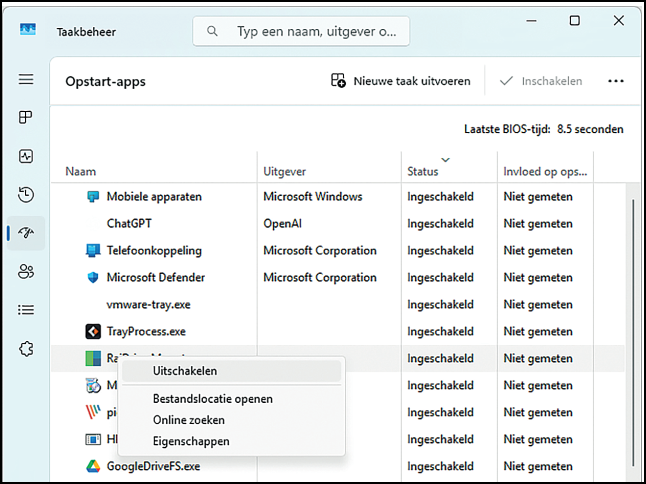Open Eigenschappen from the context menu
This screenshot has height=484, width=646.
(x=191, y=441)
